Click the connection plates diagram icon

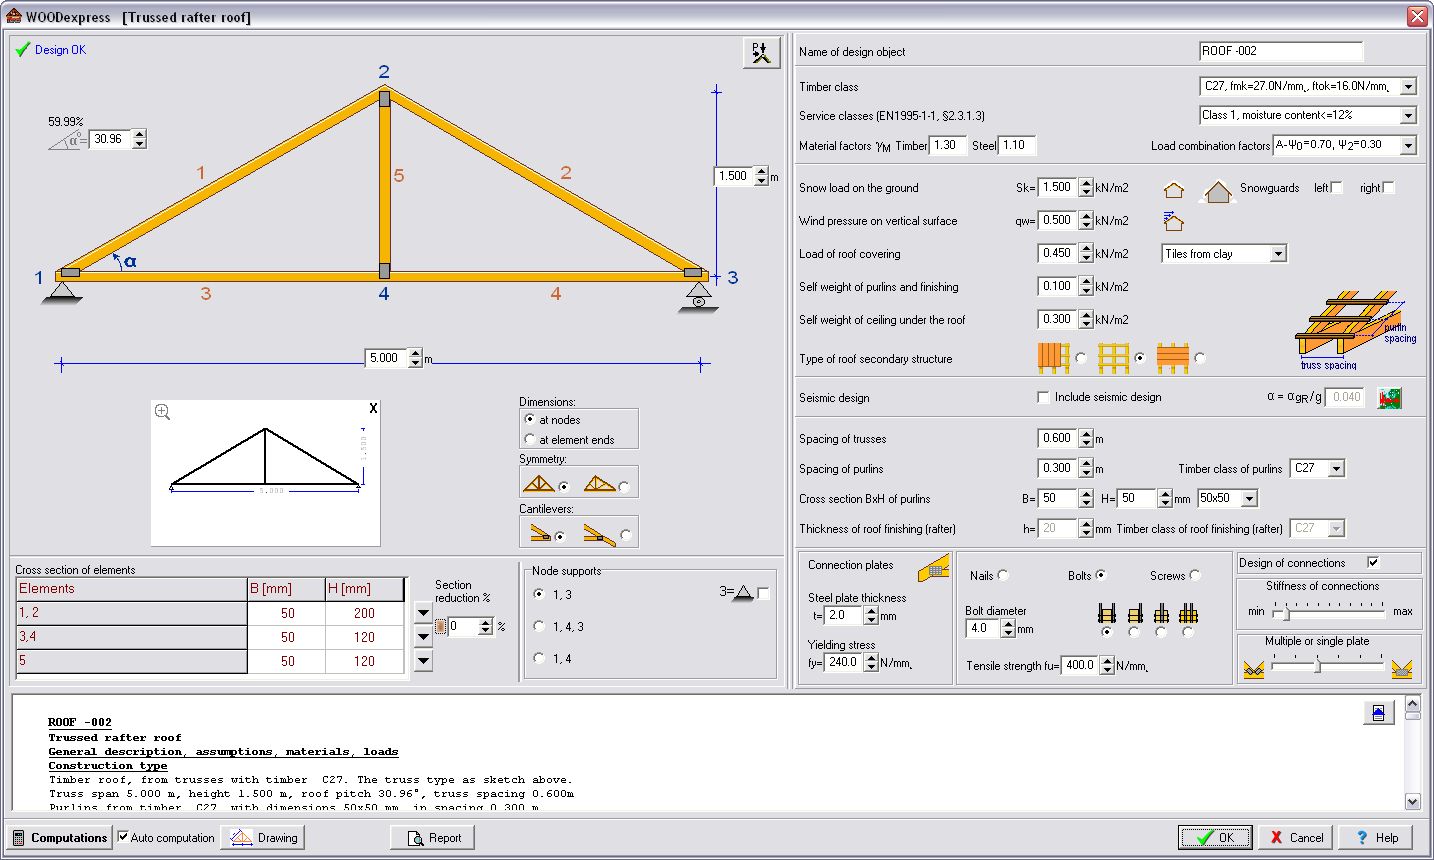tap(933, 568)
